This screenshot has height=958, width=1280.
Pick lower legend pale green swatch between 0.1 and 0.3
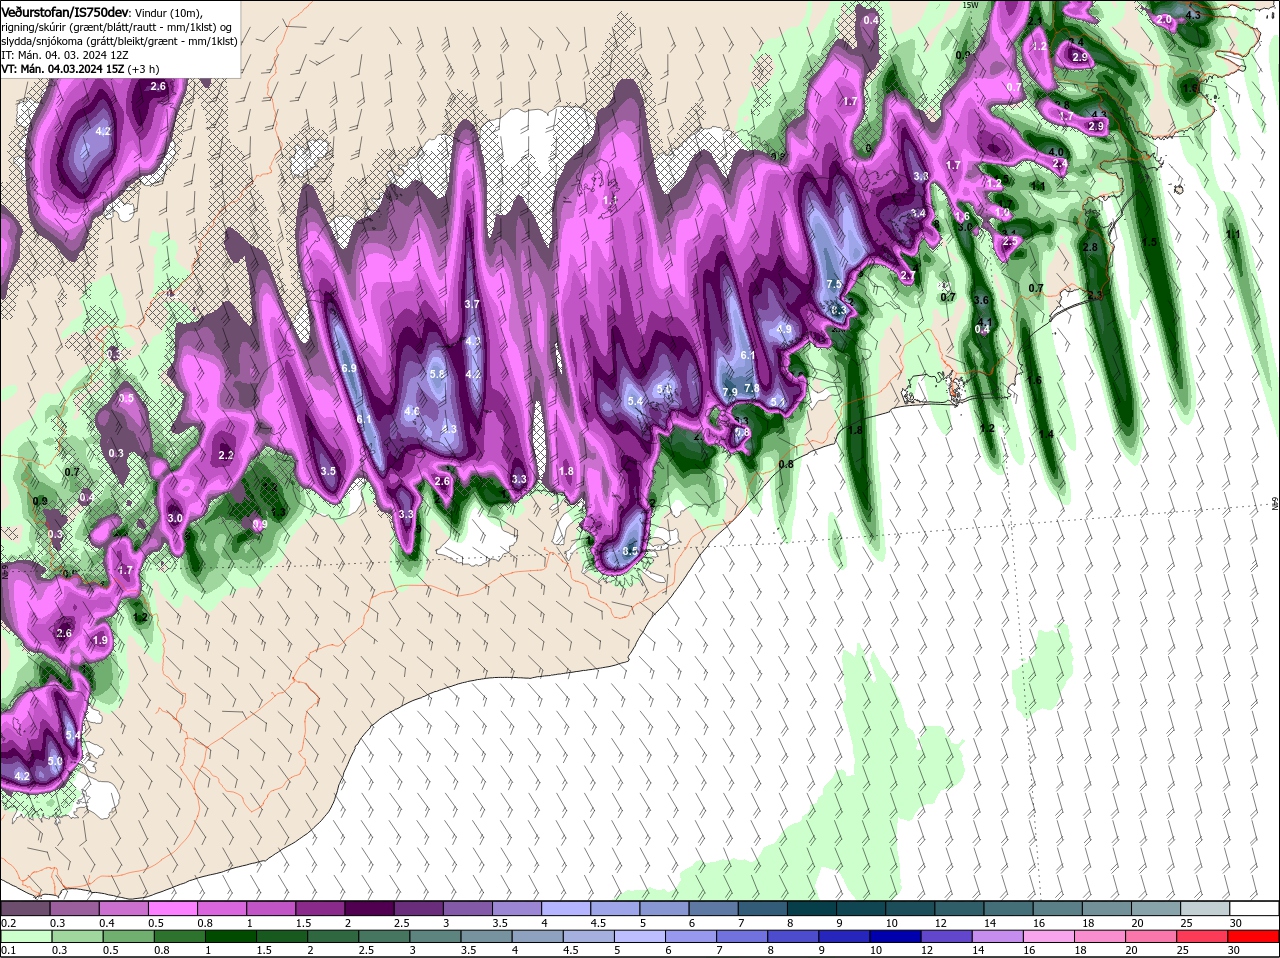[26, 937]
